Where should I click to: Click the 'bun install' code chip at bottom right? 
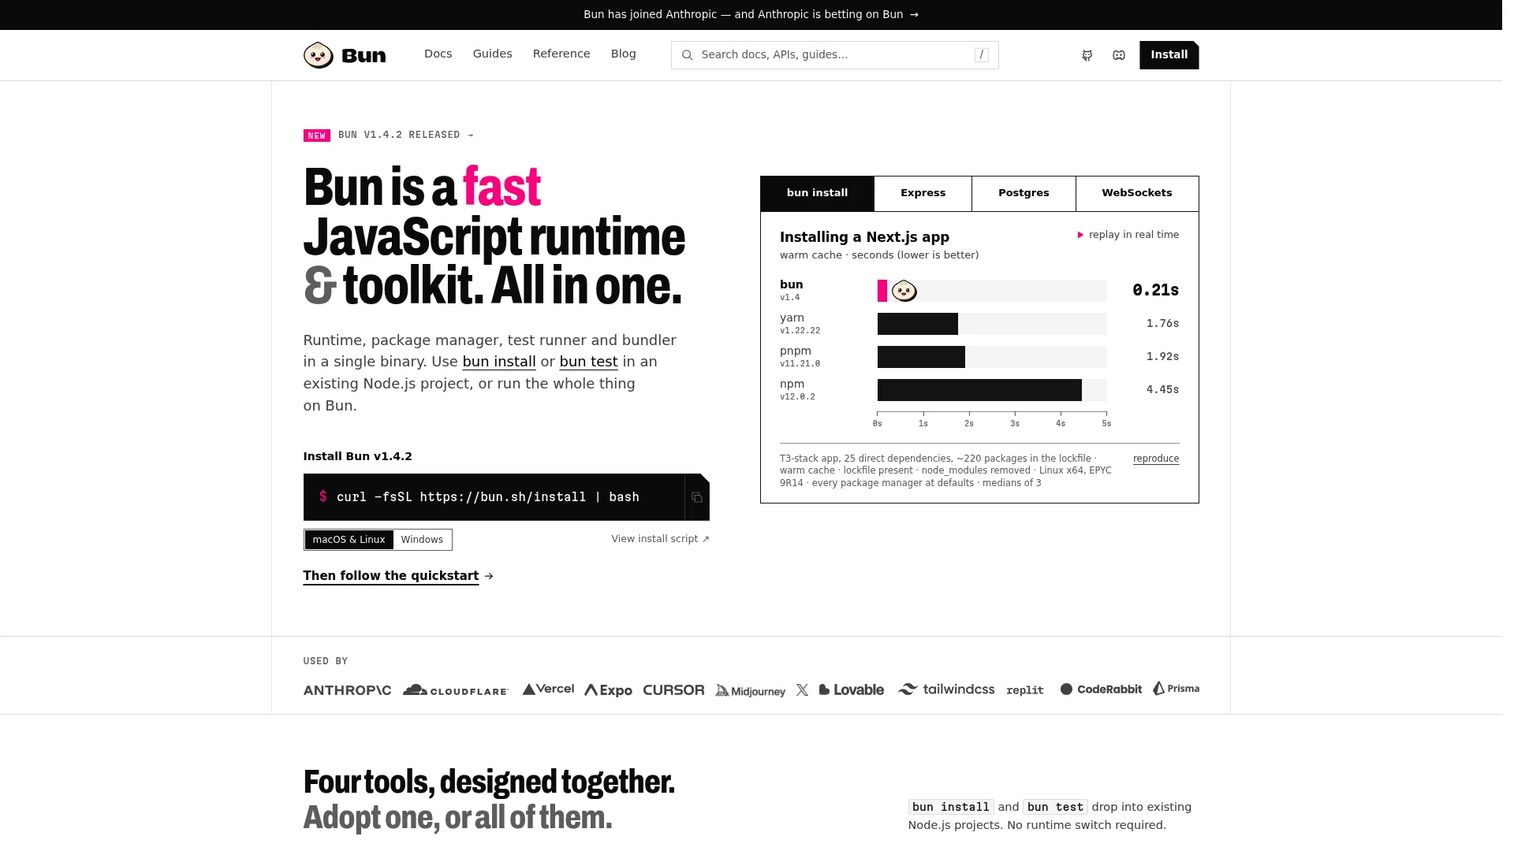click(951, 807)
